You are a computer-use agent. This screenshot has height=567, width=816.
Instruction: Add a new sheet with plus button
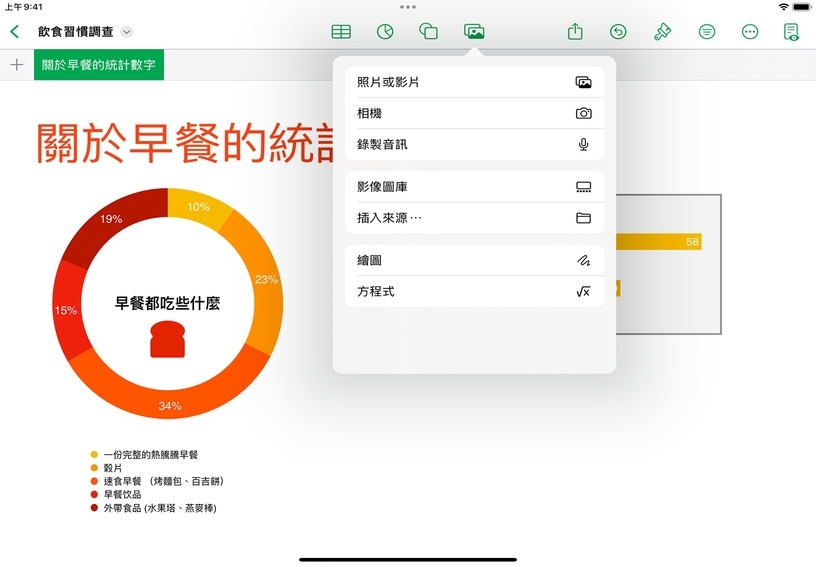[x=16, y=65]
